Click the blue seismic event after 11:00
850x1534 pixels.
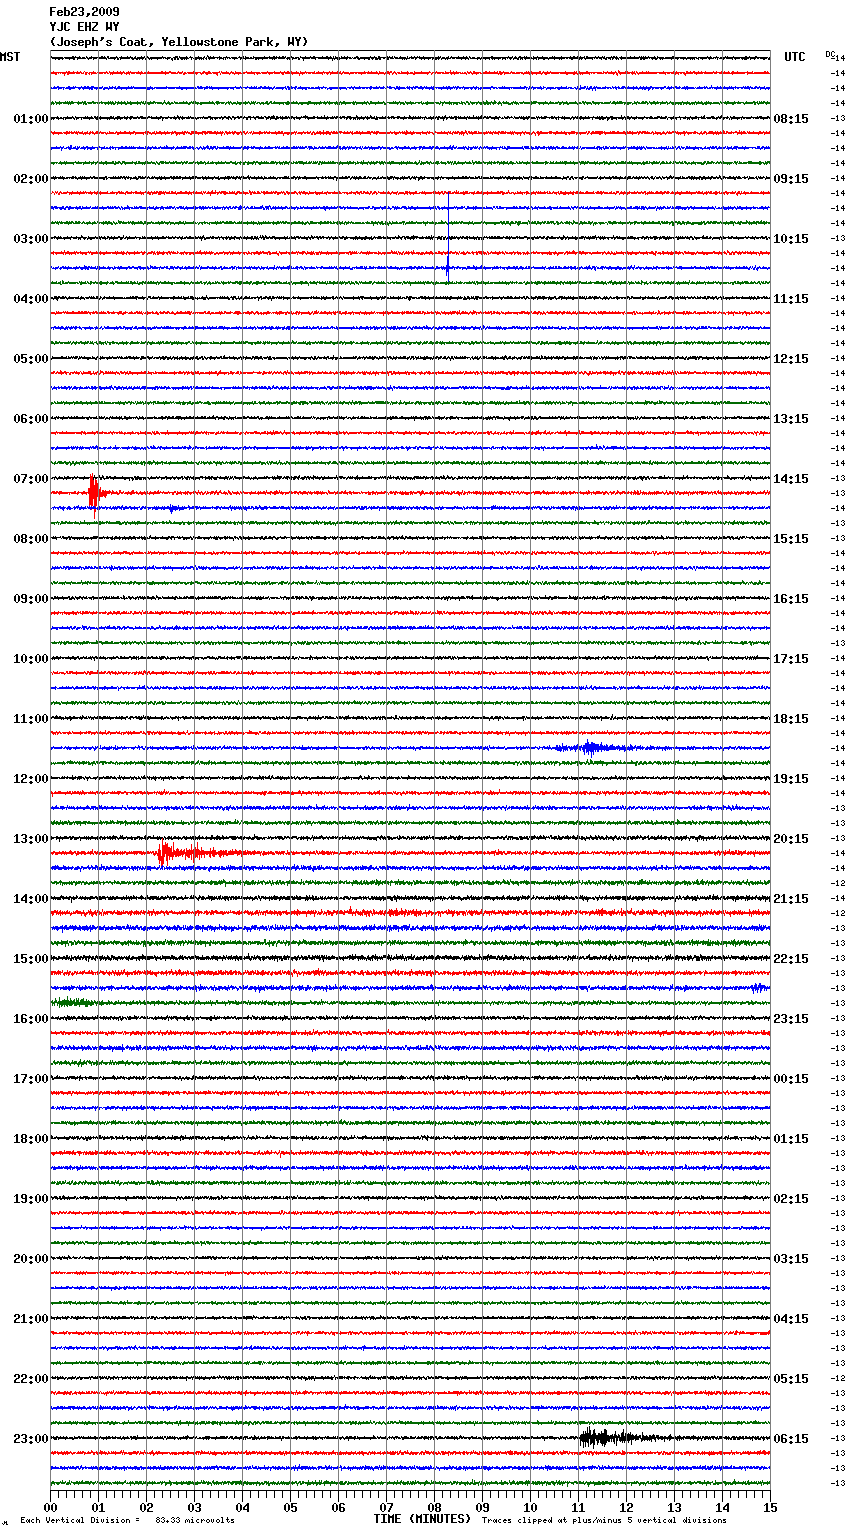[595, 748]
